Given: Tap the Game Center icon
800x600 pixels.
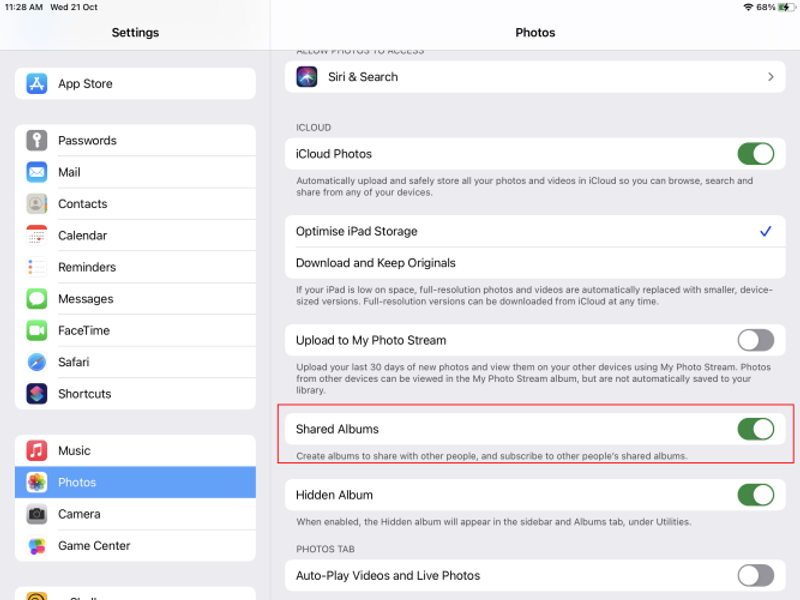Looking at the screenshot, I should [x=37, y=546].
